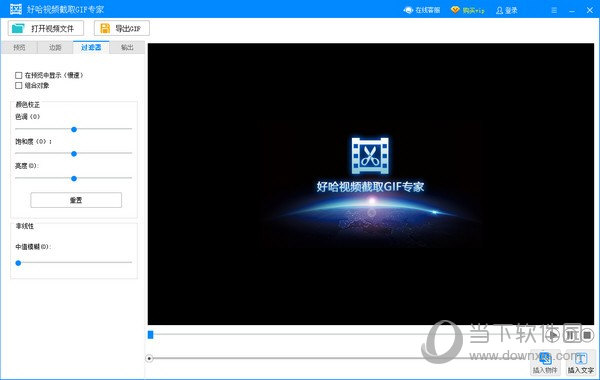
Task: Click 插入文字 insert text button
Action: point(580,363)
